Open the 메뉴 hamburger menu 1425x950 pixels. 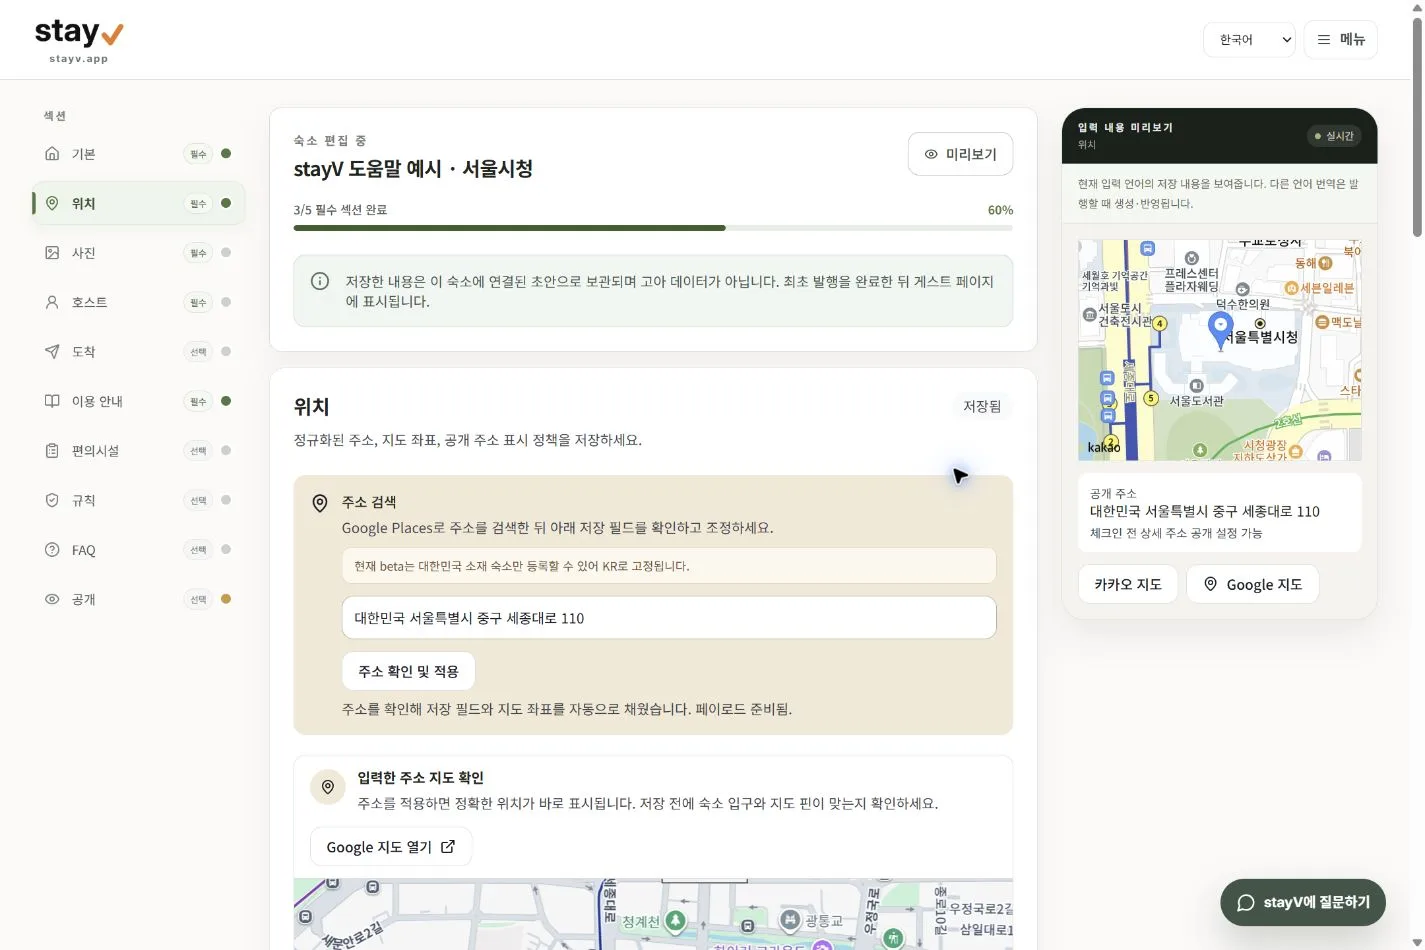[1340, 39]
